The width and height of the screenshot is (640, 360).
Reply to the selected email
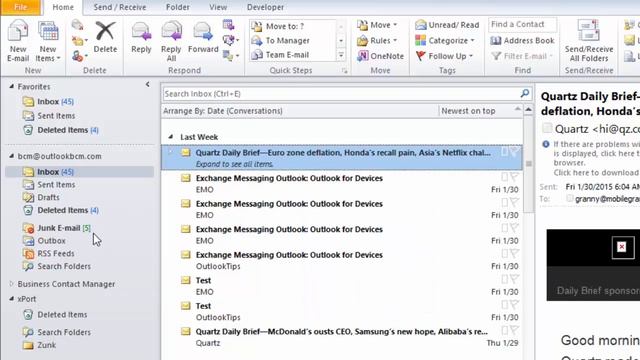coord(141,38)
